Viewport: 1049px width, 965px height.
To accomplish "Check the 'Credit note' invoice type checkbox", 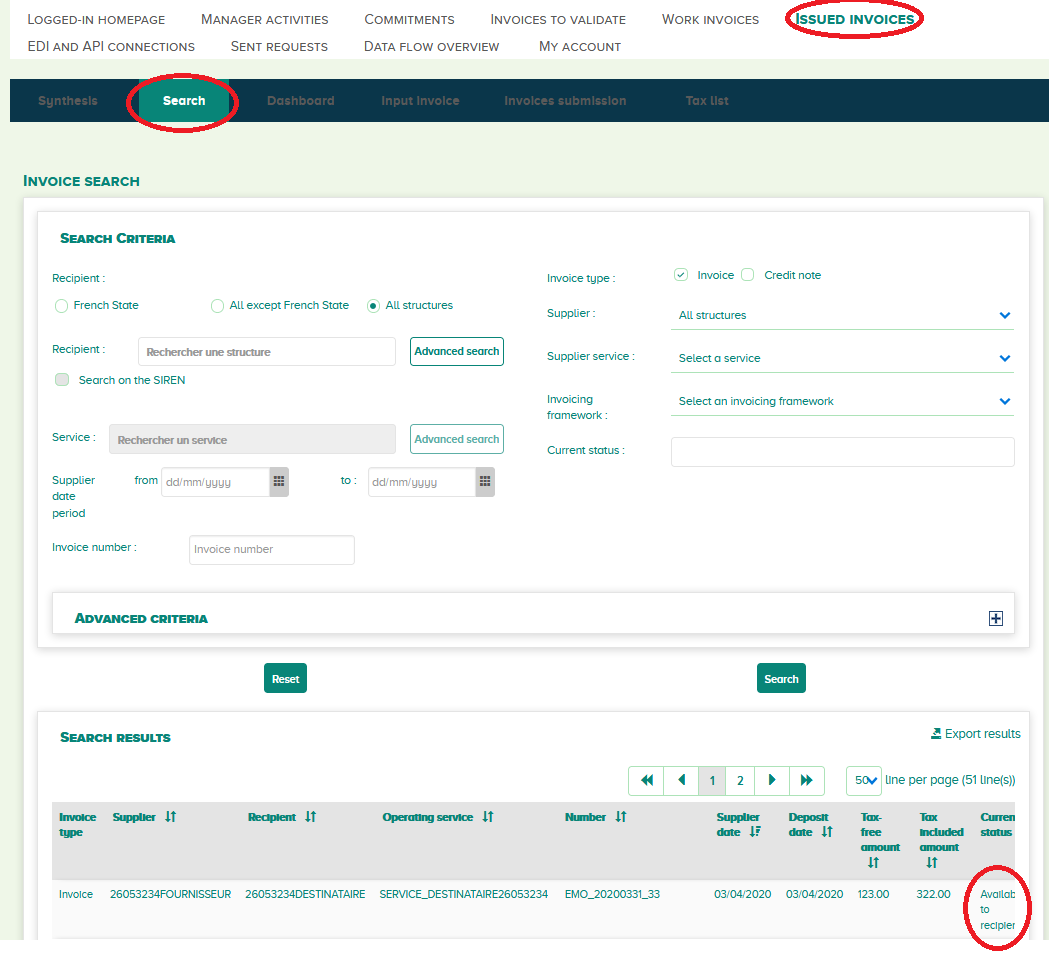I will click(x=747, y=274).
